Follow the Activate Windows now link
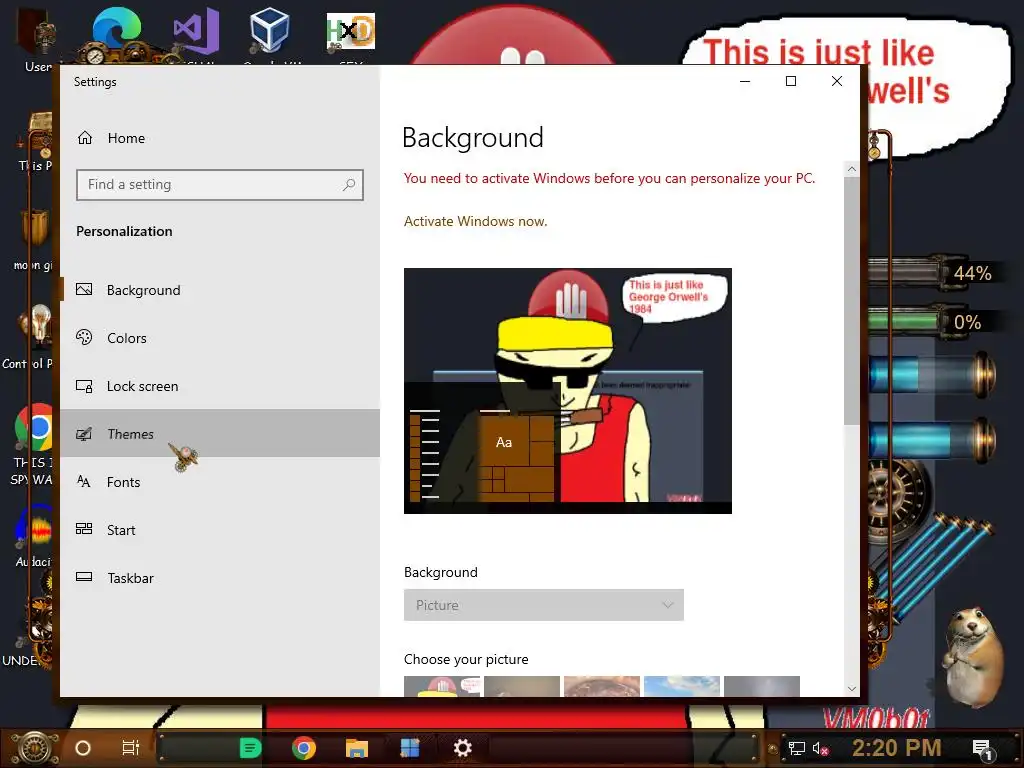 (x=475, y=221)
